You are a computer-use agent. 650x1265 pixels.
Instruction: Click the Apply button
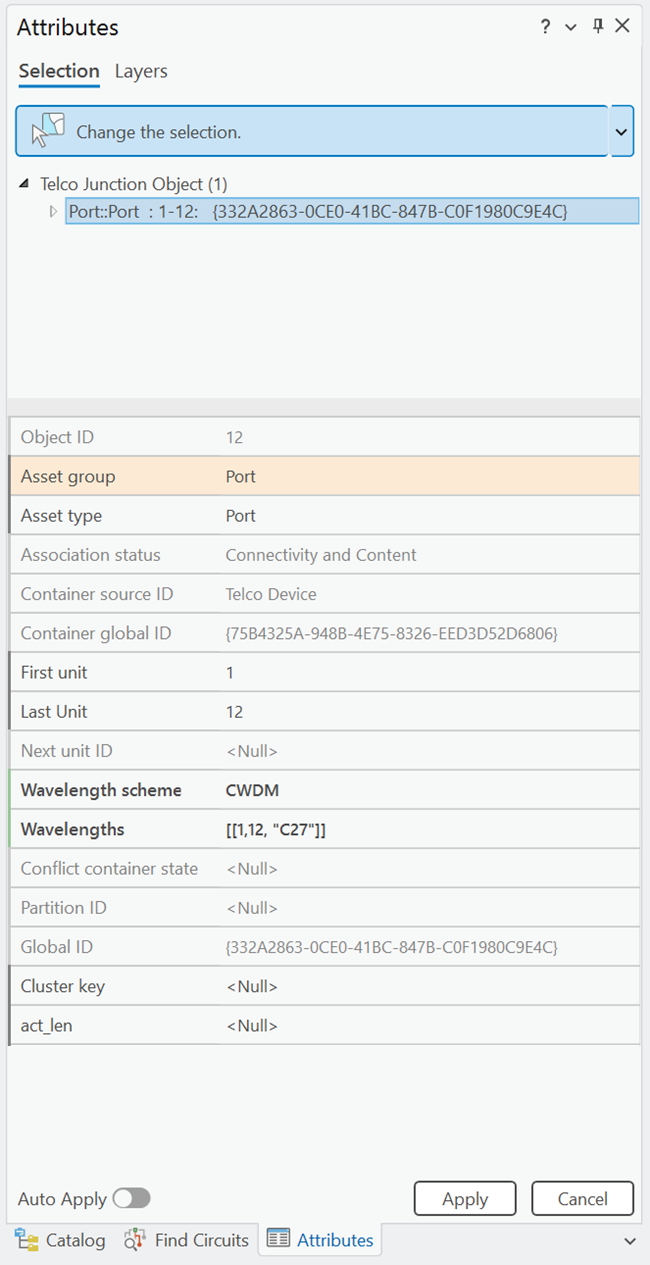click(465, 1198)
